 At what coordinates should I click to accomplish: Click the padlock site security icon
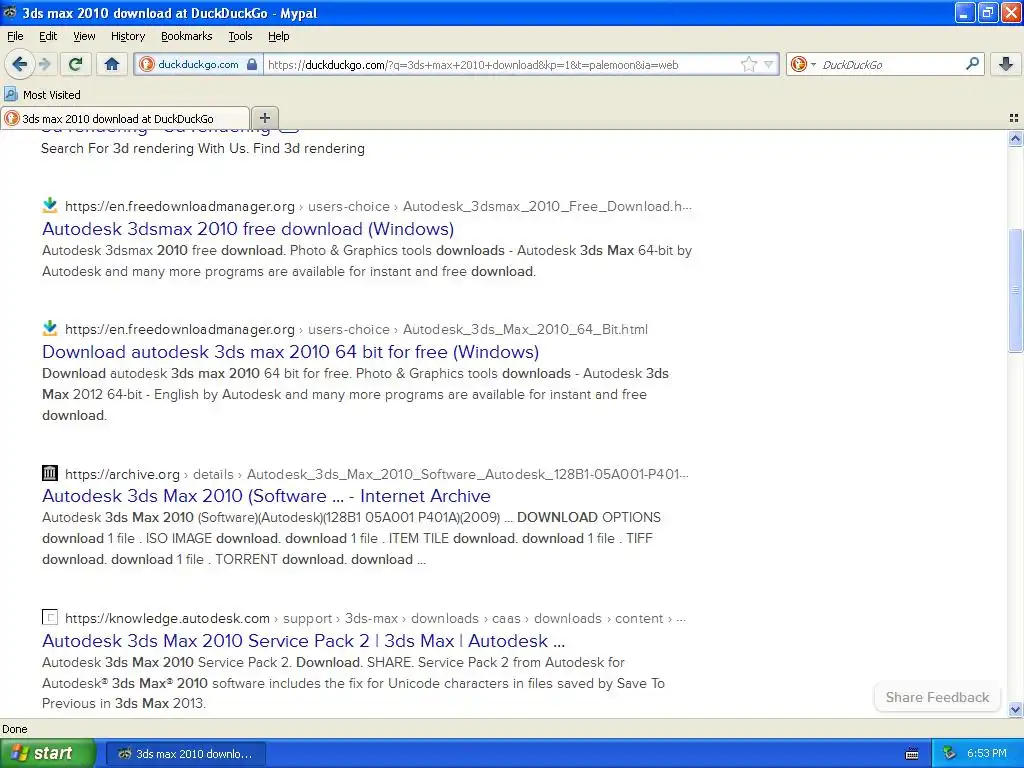click(252, 64)
